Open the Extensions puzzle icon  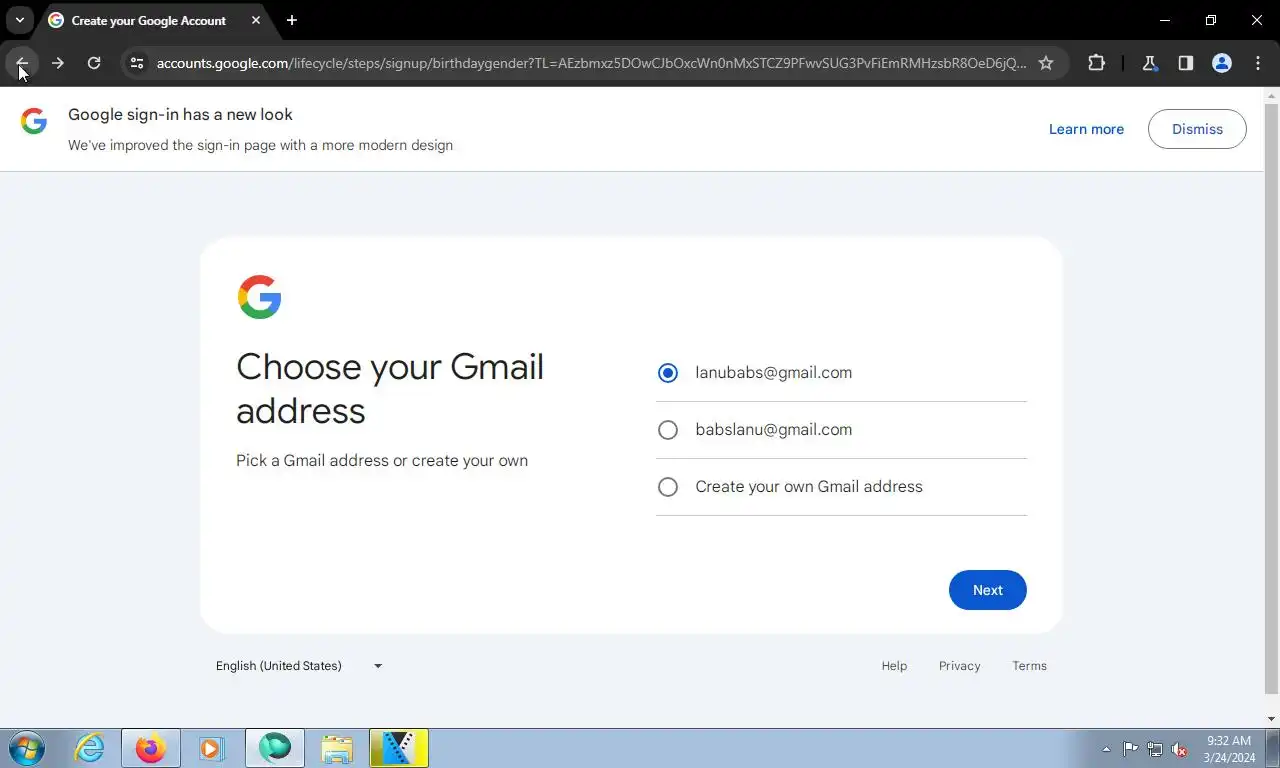point(1097,63)
